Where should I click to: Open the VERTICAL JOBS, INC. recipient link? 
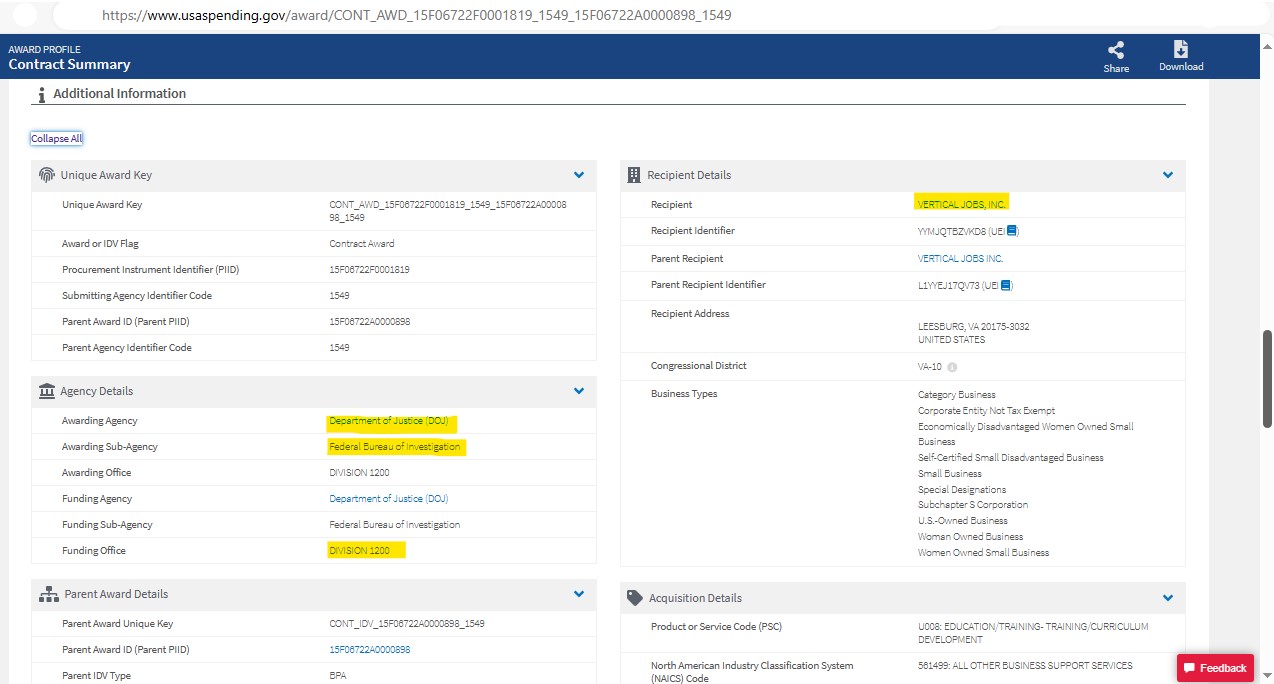point(961,204)
